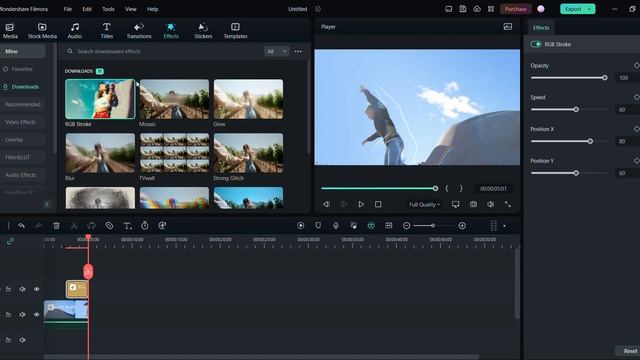This screenshot has height=360, width=640.
Task: Toggle visibility of the video track eye
Action: 36,315
